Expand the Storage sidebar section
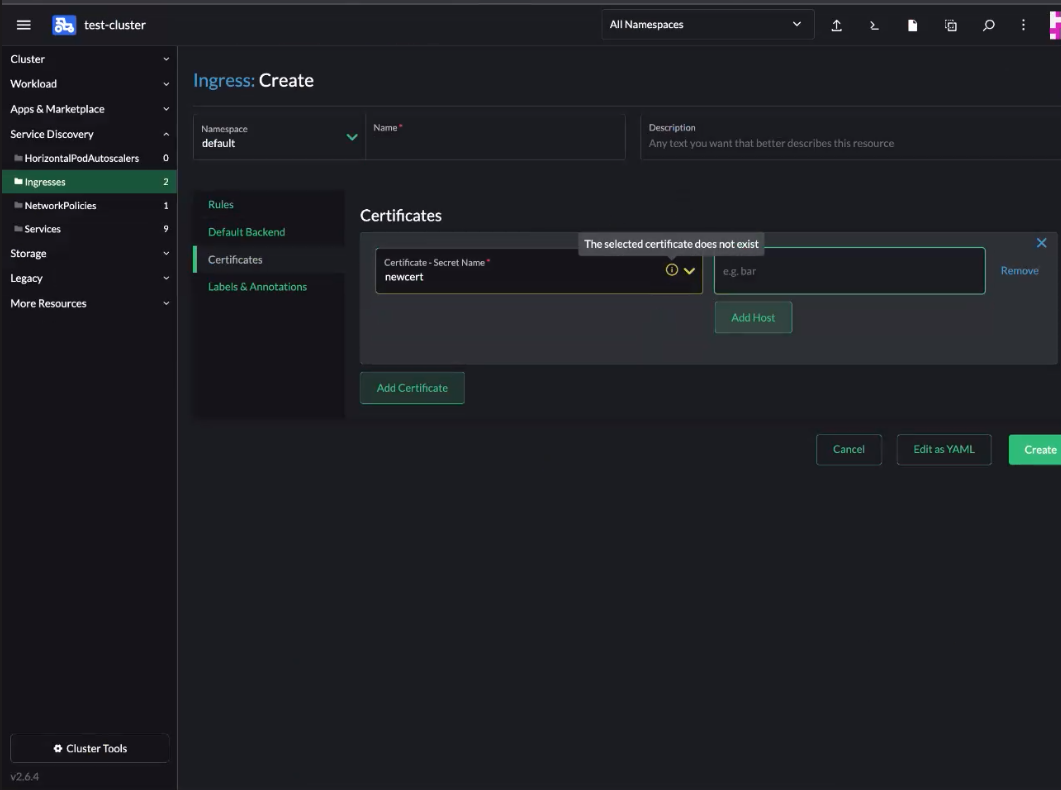 [x=89, y=253]
